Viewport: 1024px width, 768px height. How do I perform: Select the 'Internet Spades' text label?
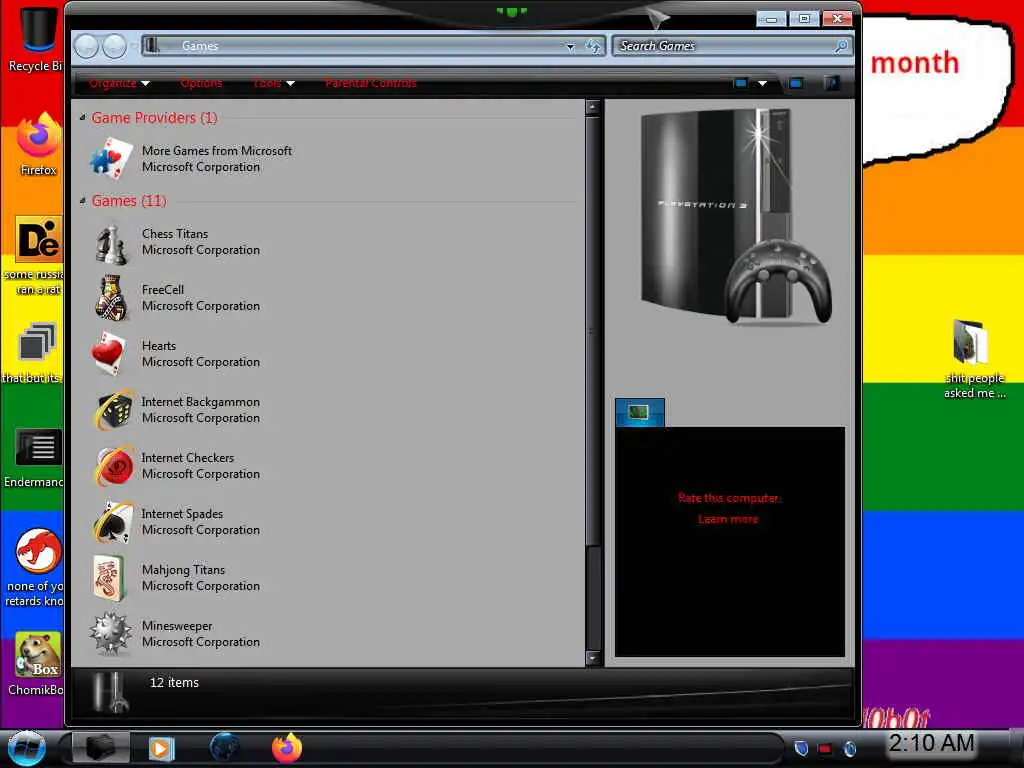tap(182, 514)
